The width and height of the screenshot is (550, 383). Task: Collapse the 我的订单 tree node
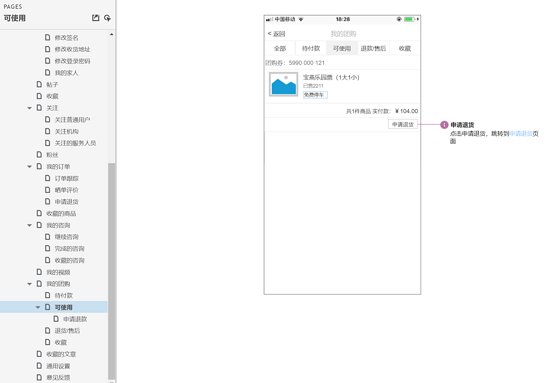pyautogui.click(x=29, y=167)
